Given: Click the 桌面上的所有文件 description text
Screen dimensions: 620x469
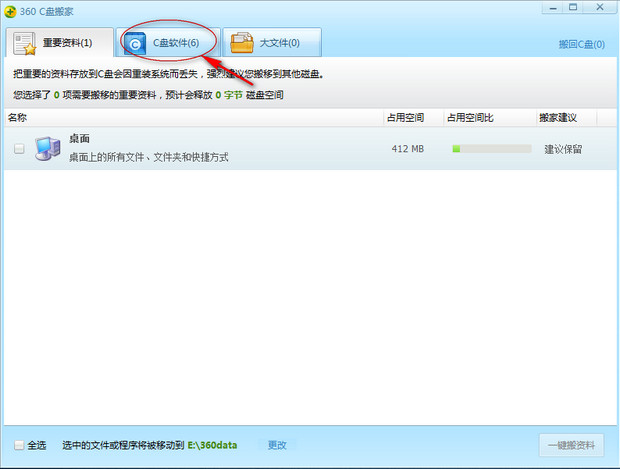Looking at the screenshot, I should click(149, 157).
